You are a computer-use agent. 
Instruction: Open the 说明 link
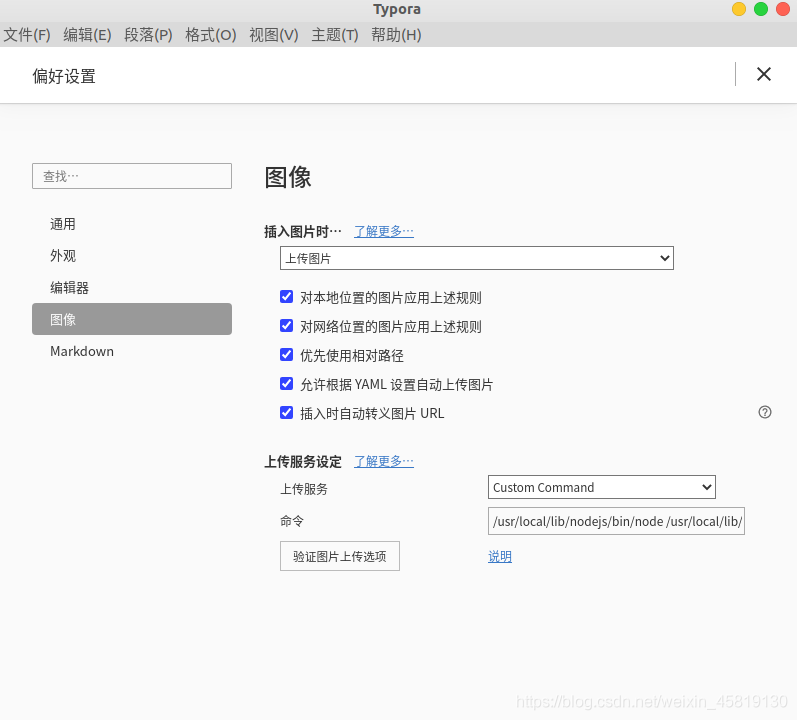pos(500,556)
